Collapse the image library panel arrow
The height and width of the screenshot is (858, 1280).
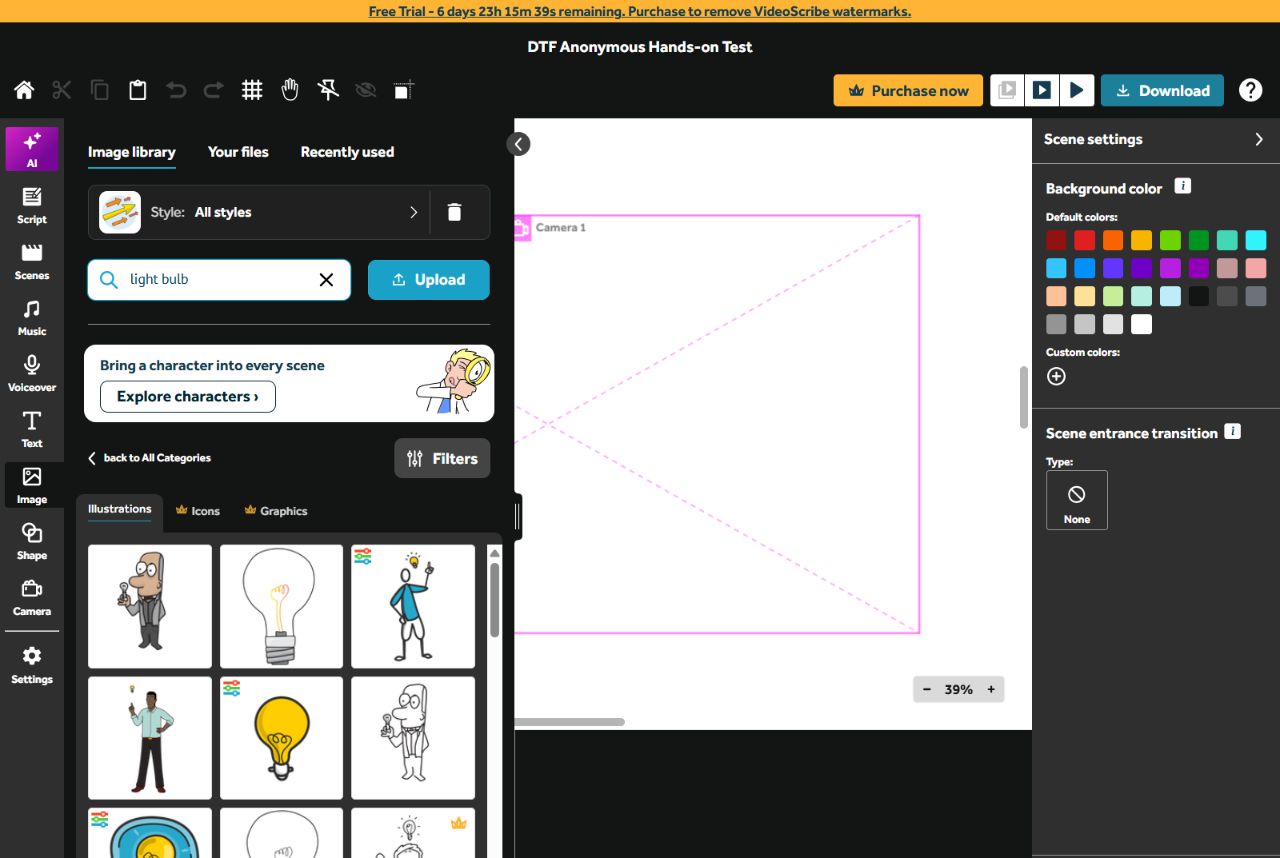(x=518, y=144)
